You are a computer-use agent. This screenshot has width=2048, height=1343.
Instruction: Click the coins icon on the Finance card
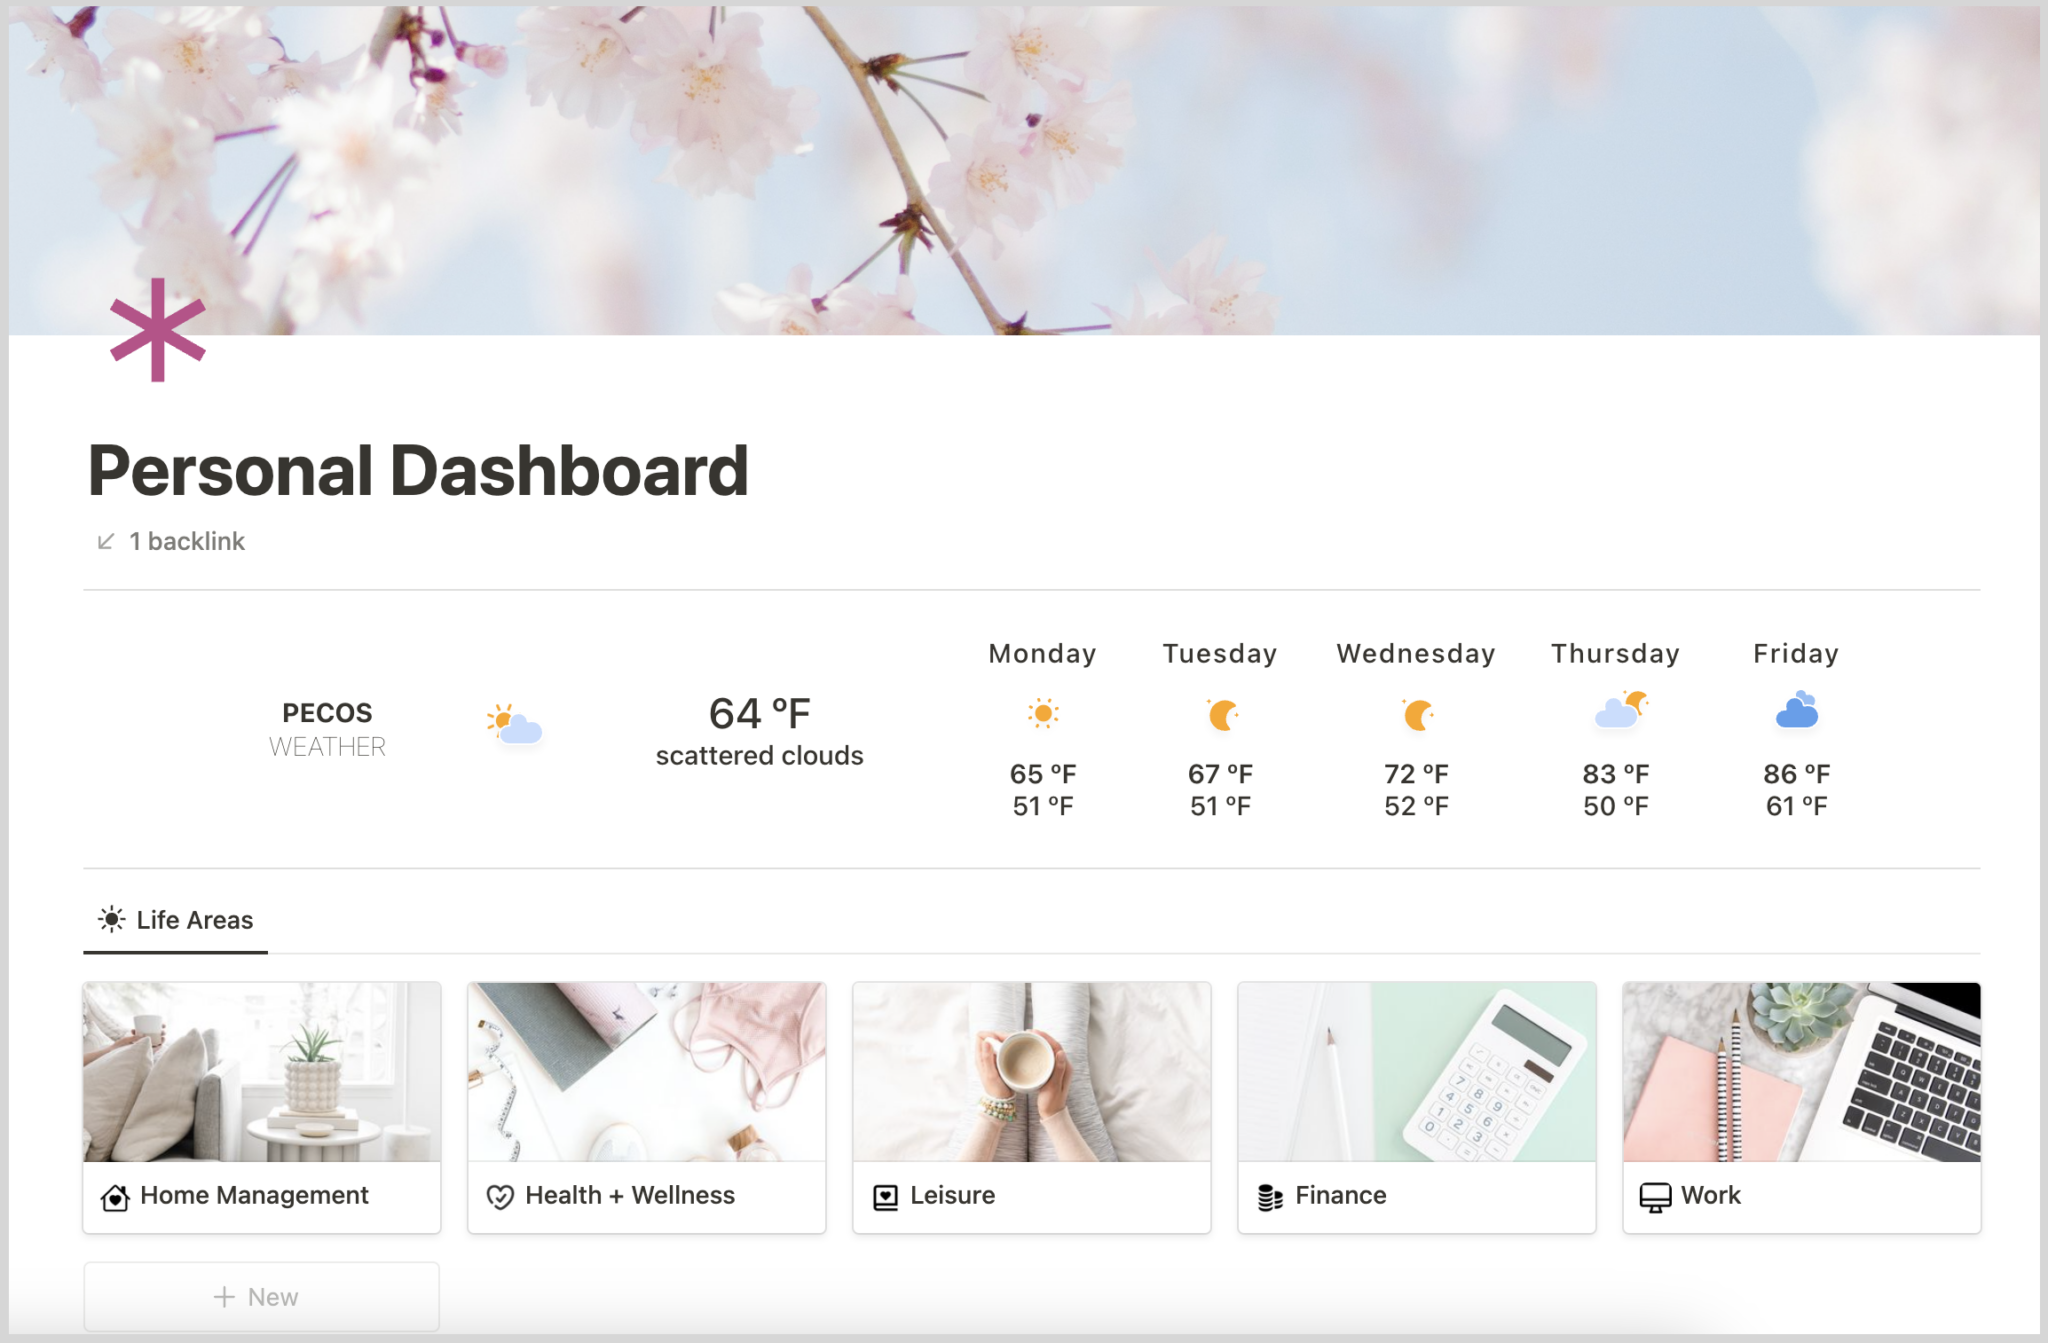[1270, 1195]
